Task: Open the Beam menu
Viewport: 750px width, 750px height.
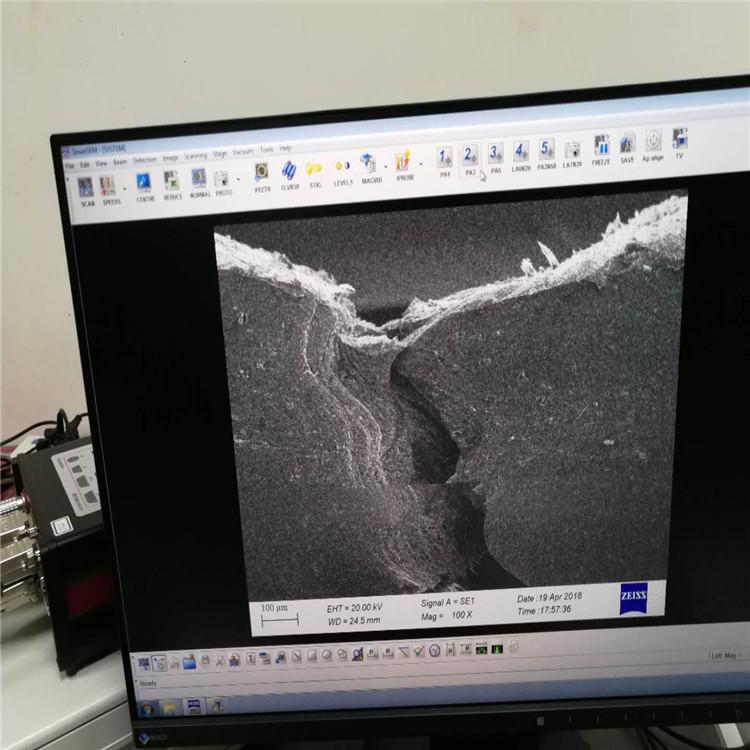Action: pyautogui.click(x=120, y=162)
